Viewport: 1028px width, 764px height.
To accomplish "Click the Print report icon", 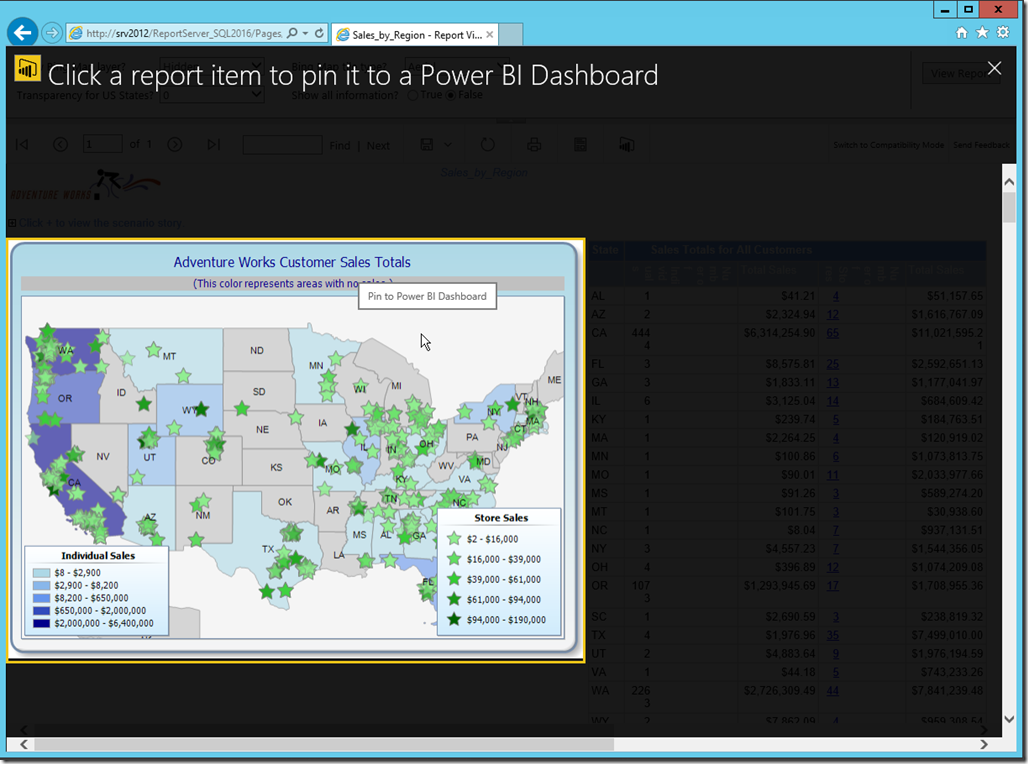I will pyautogui.click(x=534, y=144).
